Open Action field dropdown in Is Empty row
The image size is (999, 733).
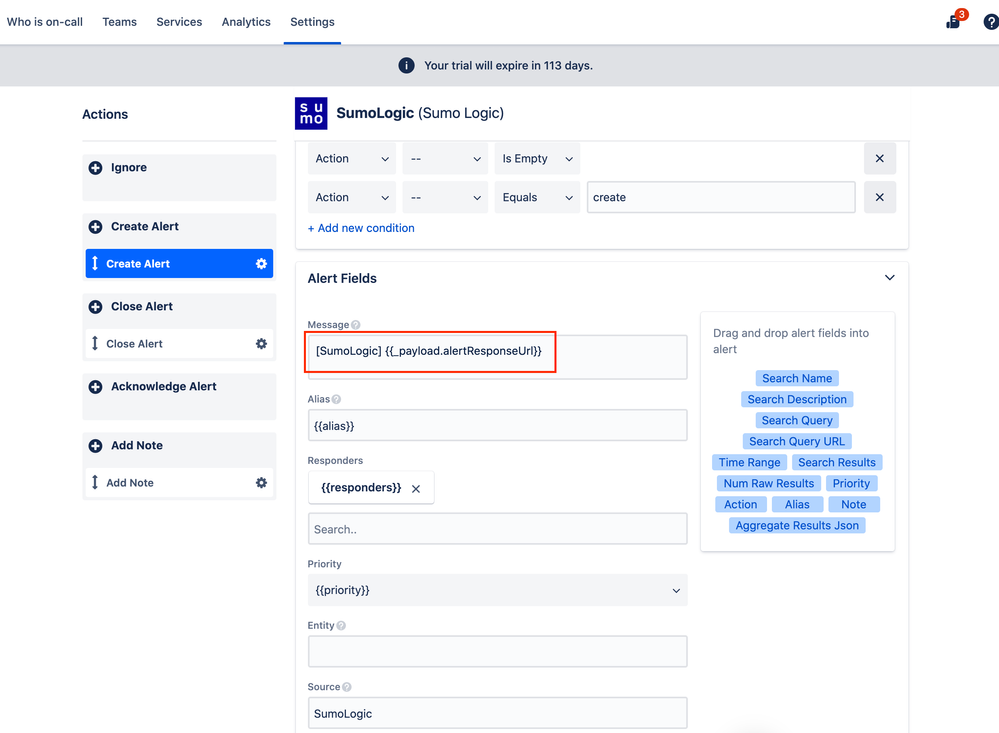(352, 159)
